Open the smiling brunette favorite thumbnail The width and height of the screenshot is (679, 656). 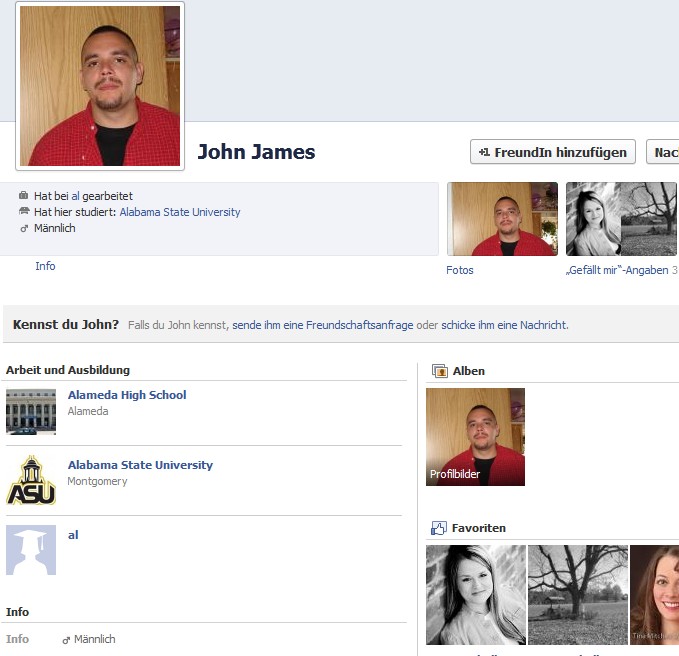click(x=654, y=595)
